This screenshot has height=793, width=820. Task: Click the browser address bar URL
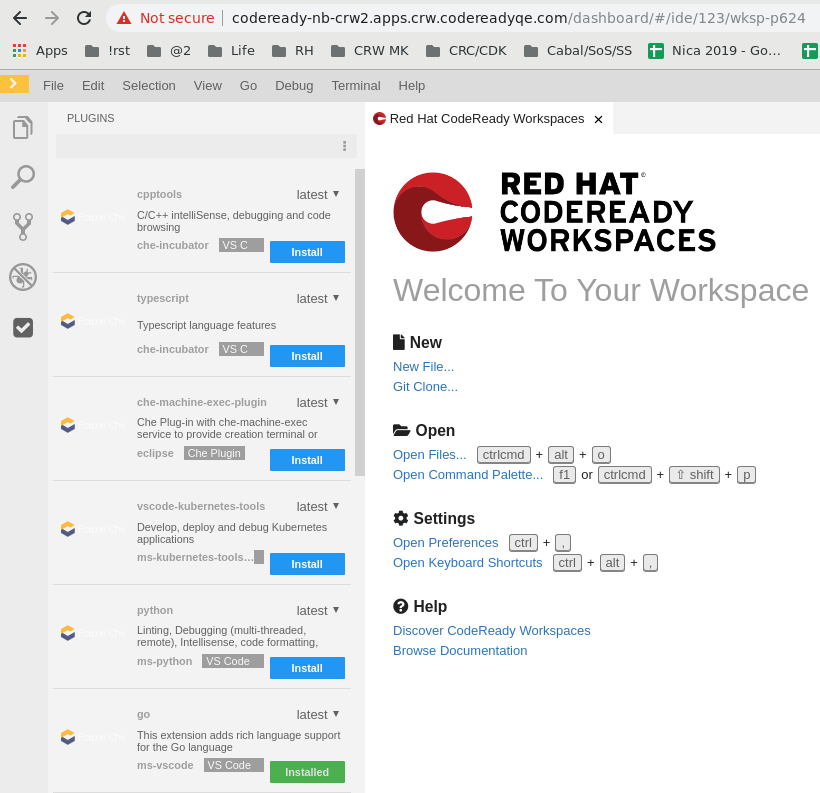click(518, 18)
